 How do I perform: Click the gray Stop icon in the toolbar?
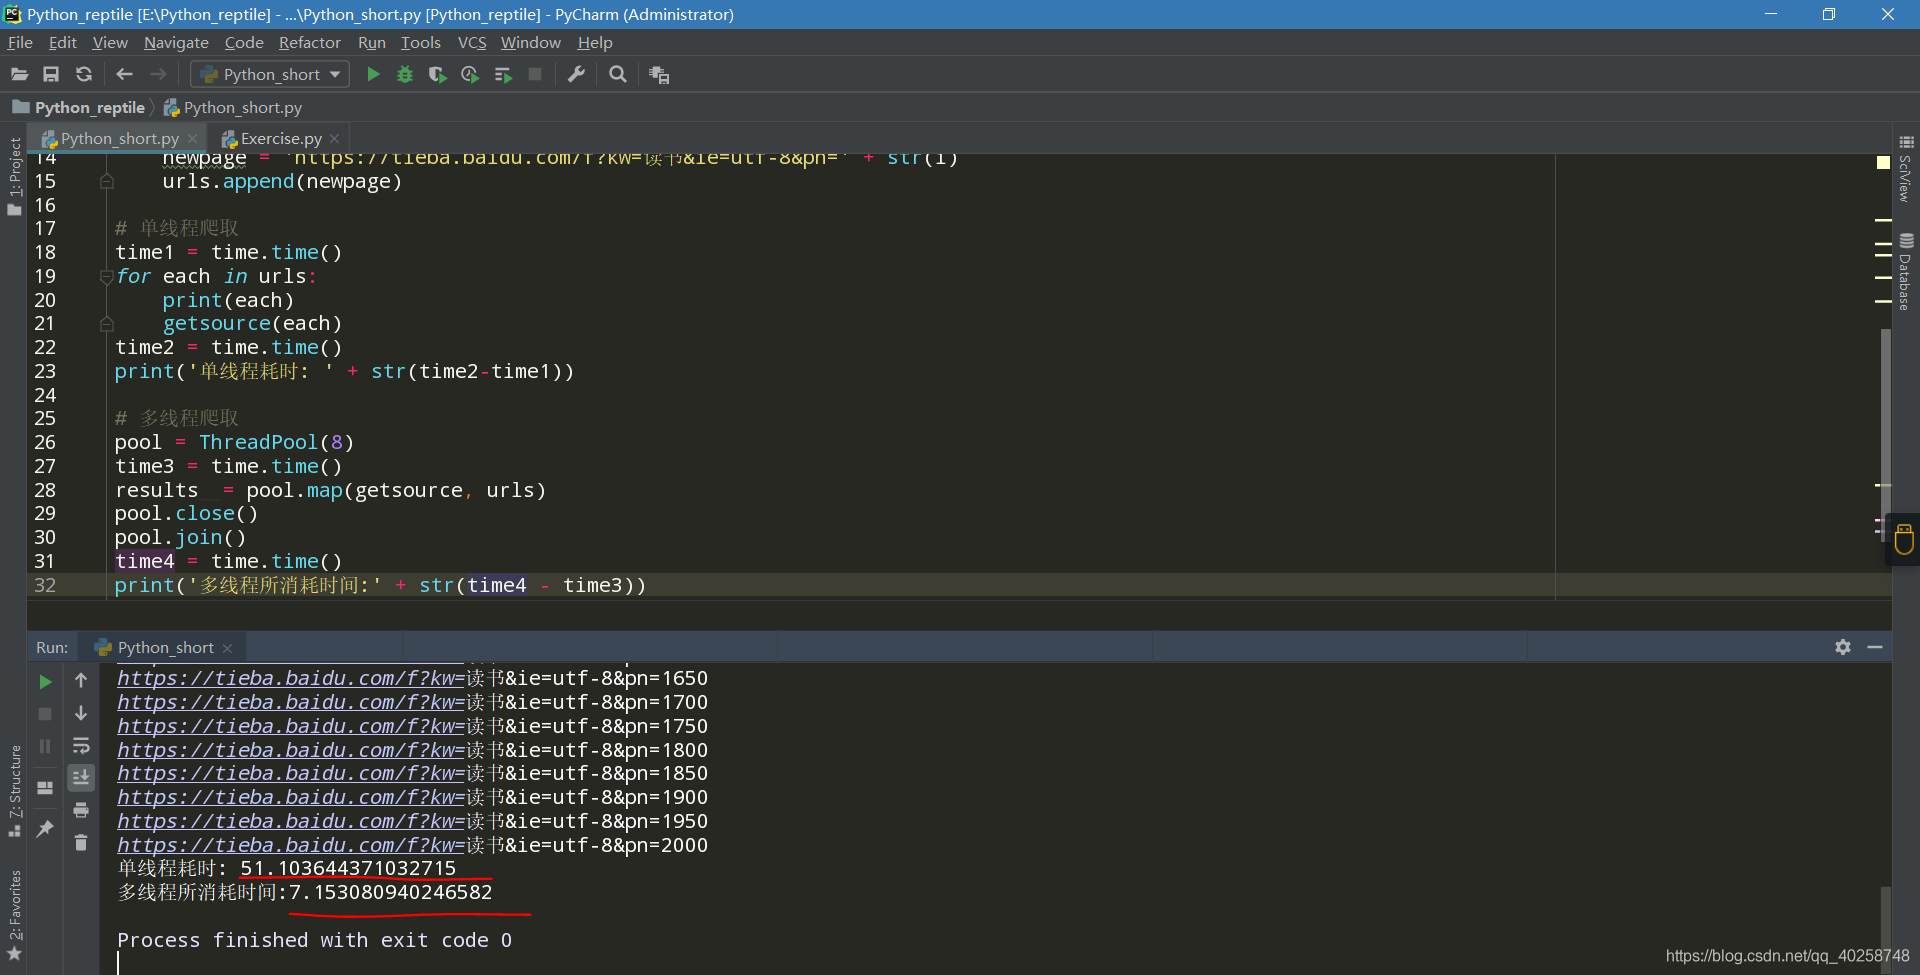(535, 74)
